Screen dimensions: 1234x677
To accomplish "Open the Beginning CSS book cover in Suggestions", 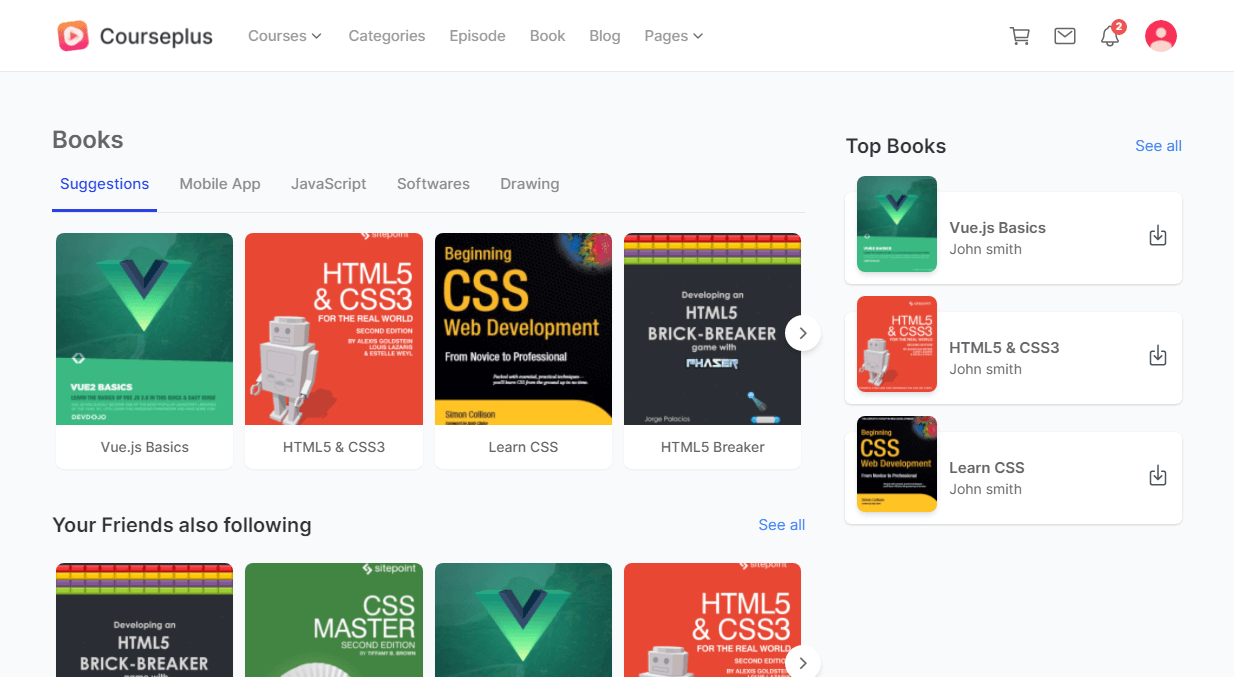I will (x=523, y=329).
